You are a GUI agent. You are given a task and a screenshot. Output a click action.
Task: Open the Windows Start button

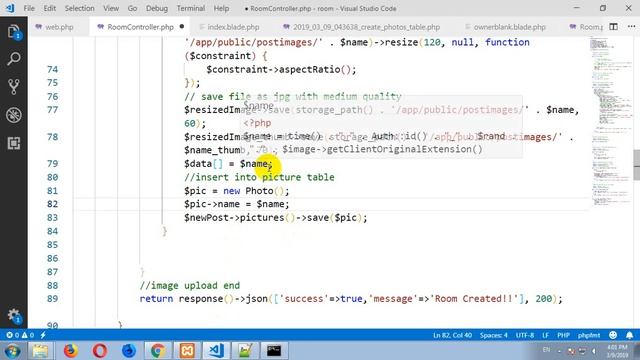pyautogui.click(x=12, y=351)
